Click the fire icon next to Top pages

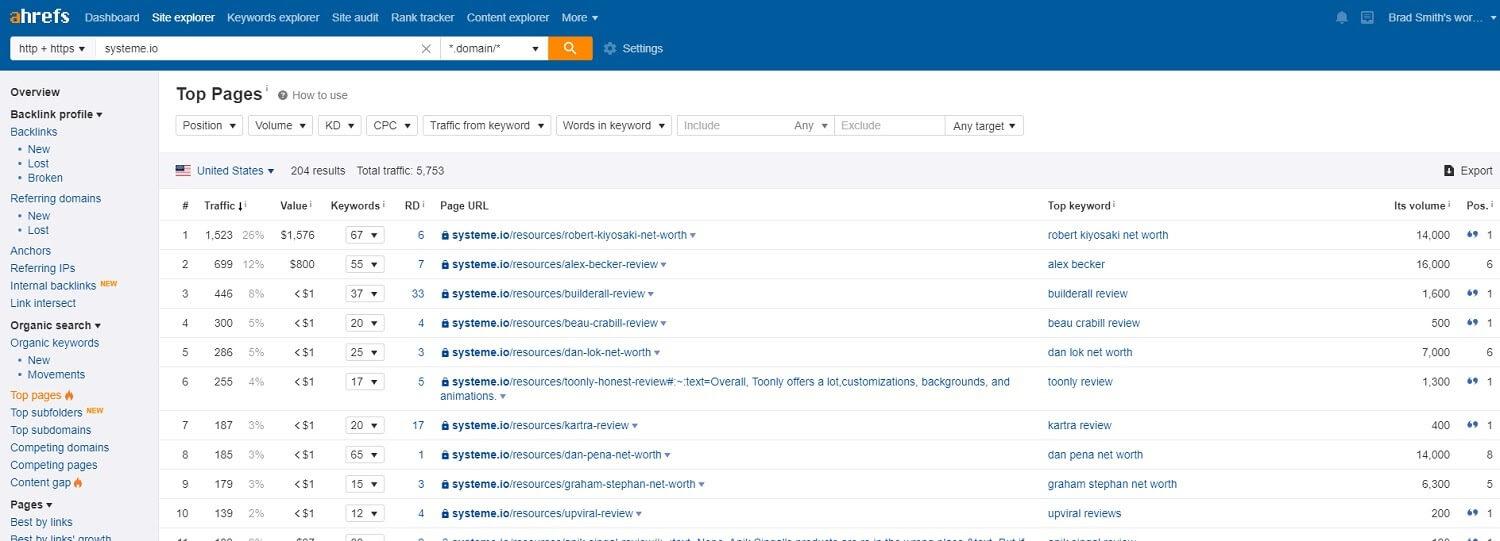70,395
